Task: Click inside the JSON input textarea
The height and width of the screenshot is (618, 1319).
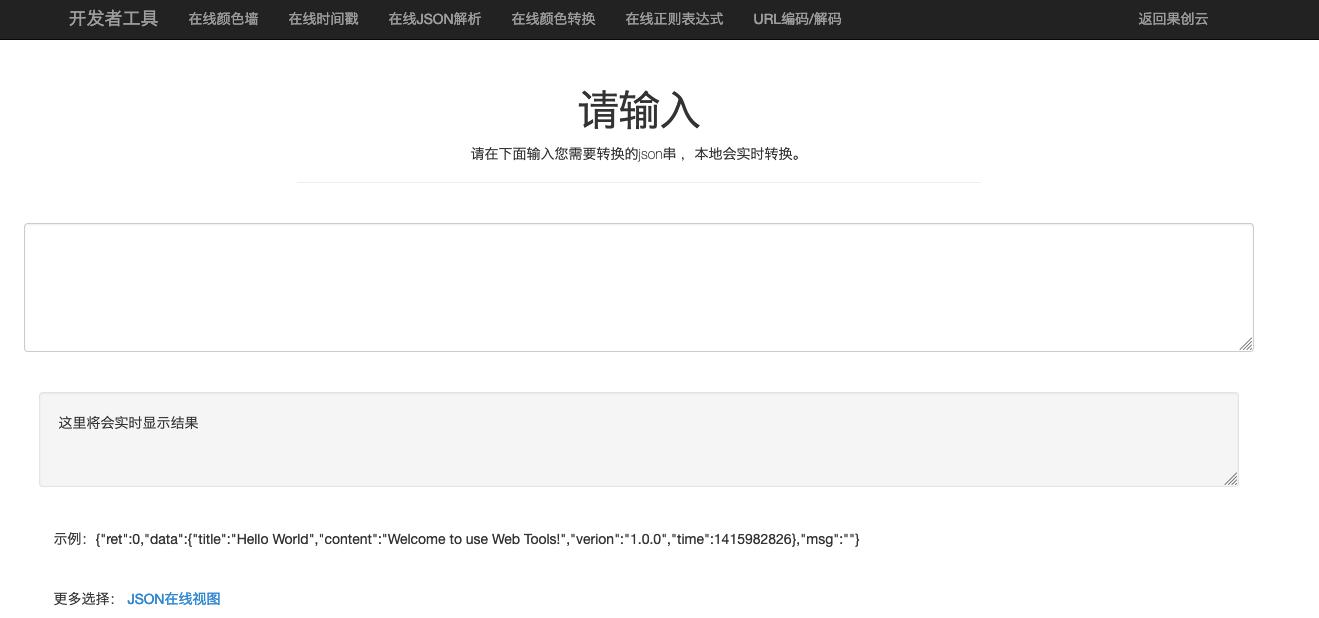Action: point(639,287)
